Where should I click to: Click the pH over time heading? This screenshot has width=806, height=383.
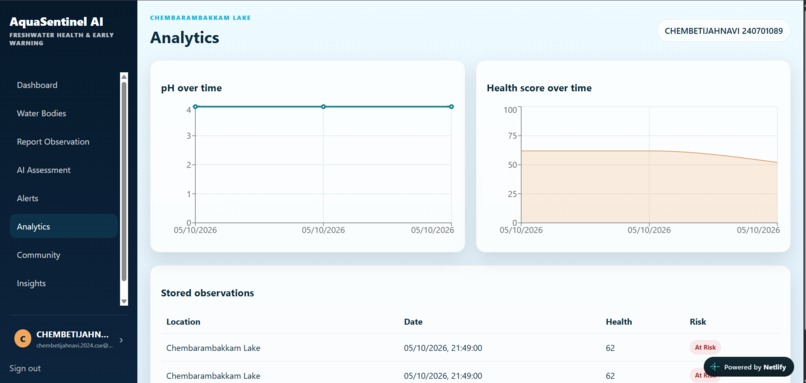[191, 88]
